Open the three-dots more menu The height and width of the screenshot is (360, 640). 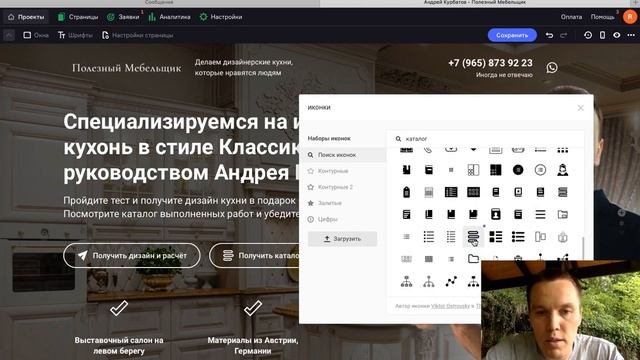[631, 35]
